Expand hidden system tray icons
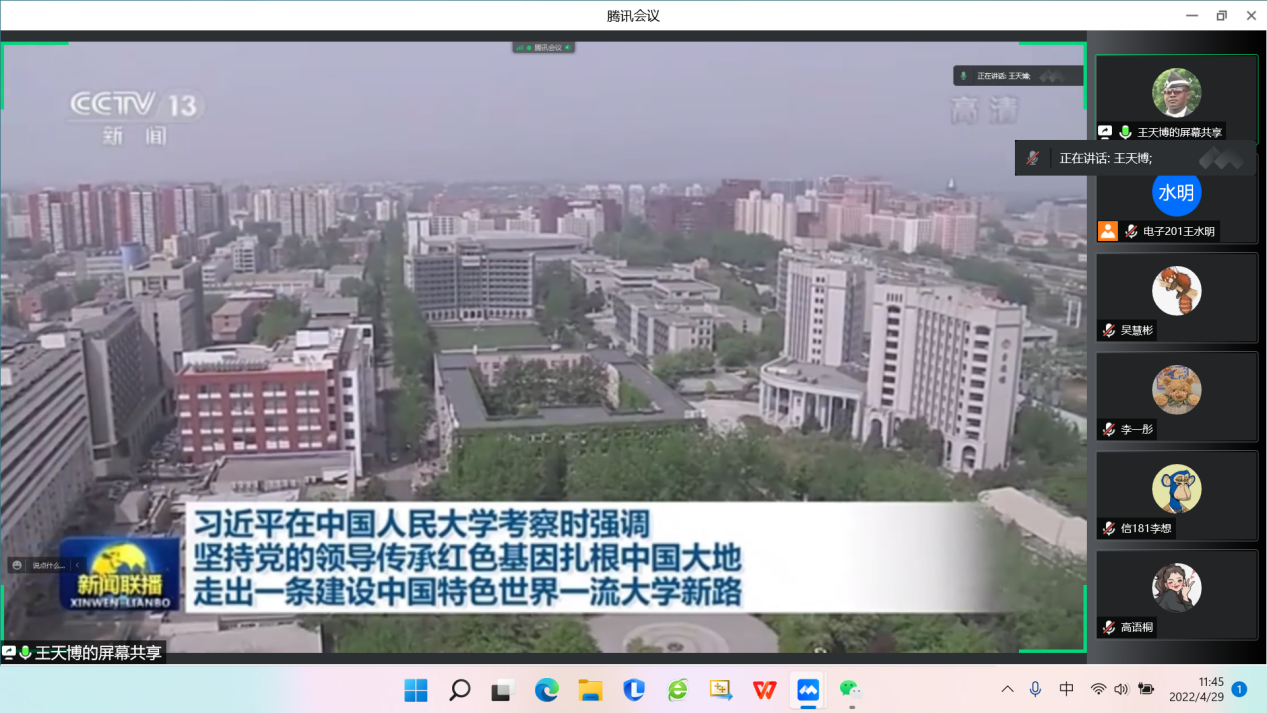 (x=1007, y=689)
